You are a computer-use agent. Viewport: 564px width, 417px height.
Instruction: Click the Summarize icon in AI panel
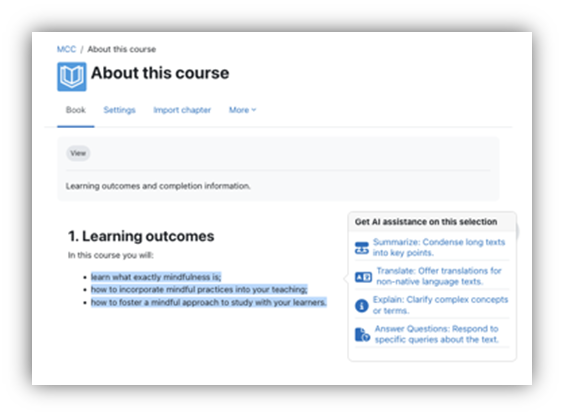click(361, 248)
